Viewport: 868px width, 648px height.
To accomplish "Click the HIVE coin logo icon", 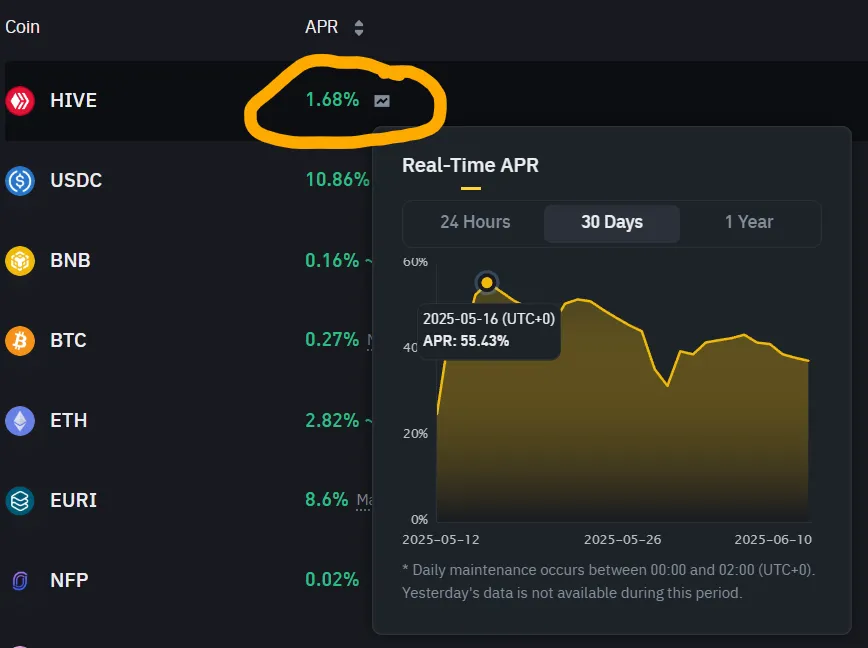I will coord(20,101).
